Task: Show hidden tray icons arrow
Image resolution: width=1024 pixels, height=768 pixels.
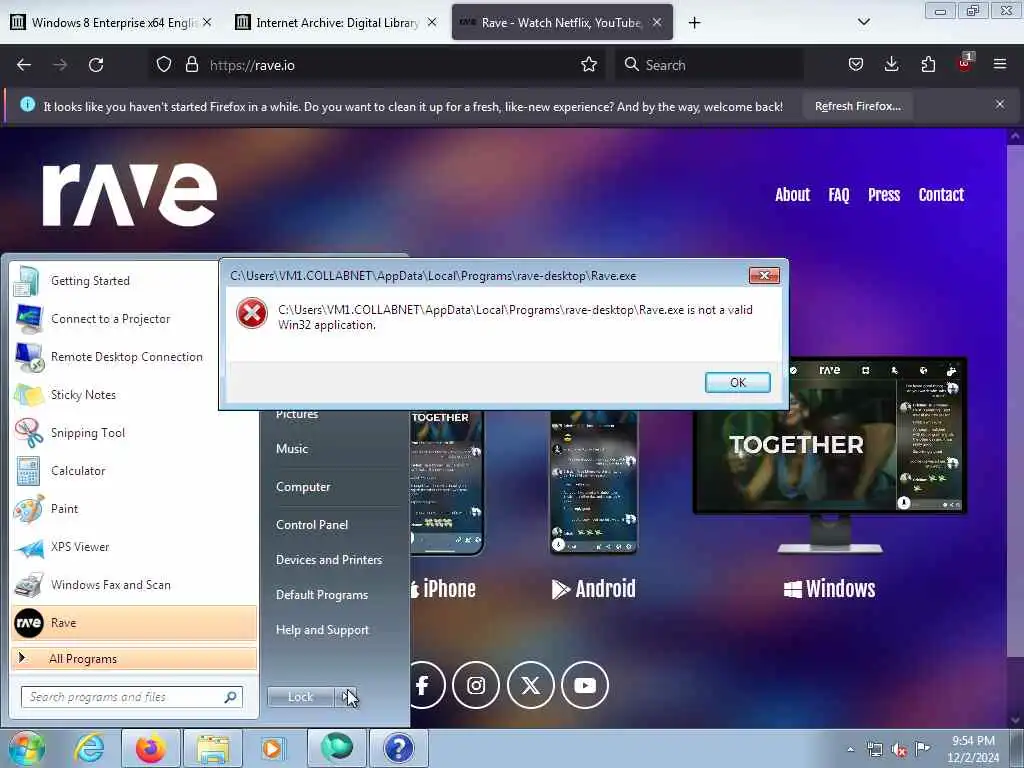Action: (850, 749)
